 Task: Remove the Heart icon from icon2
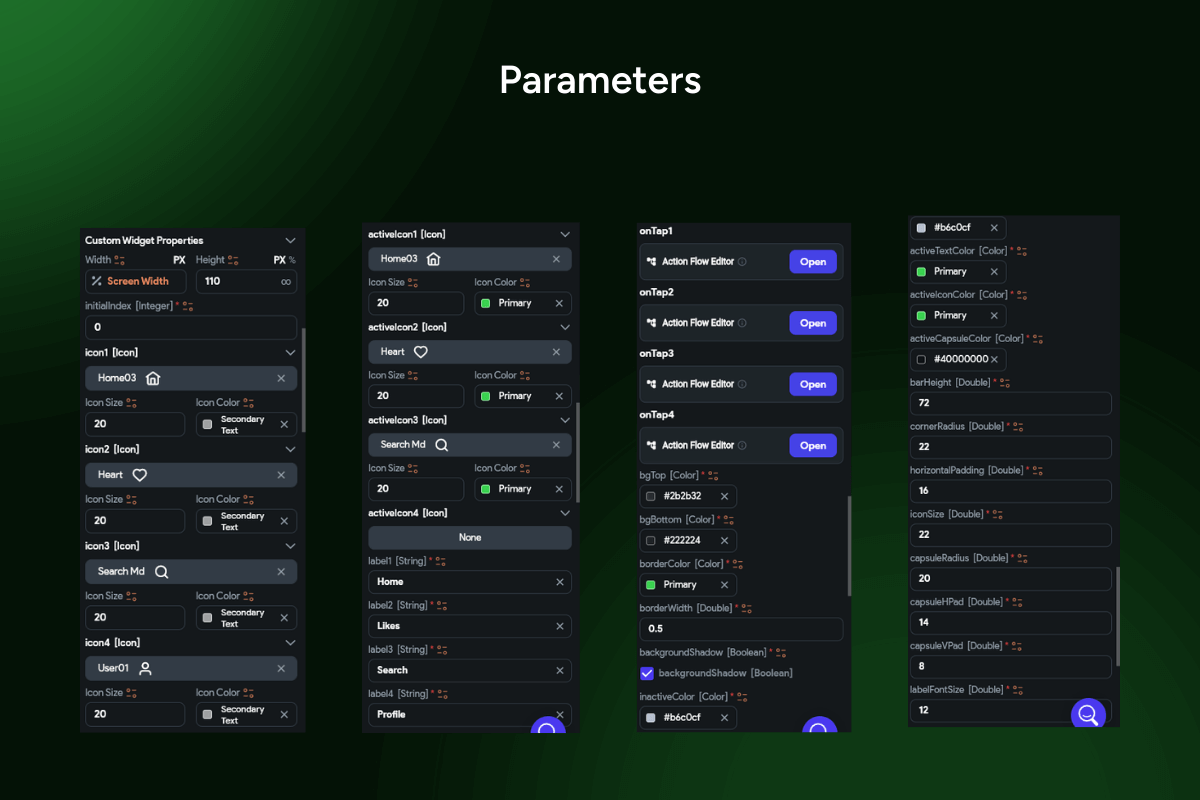pos(281,475)
